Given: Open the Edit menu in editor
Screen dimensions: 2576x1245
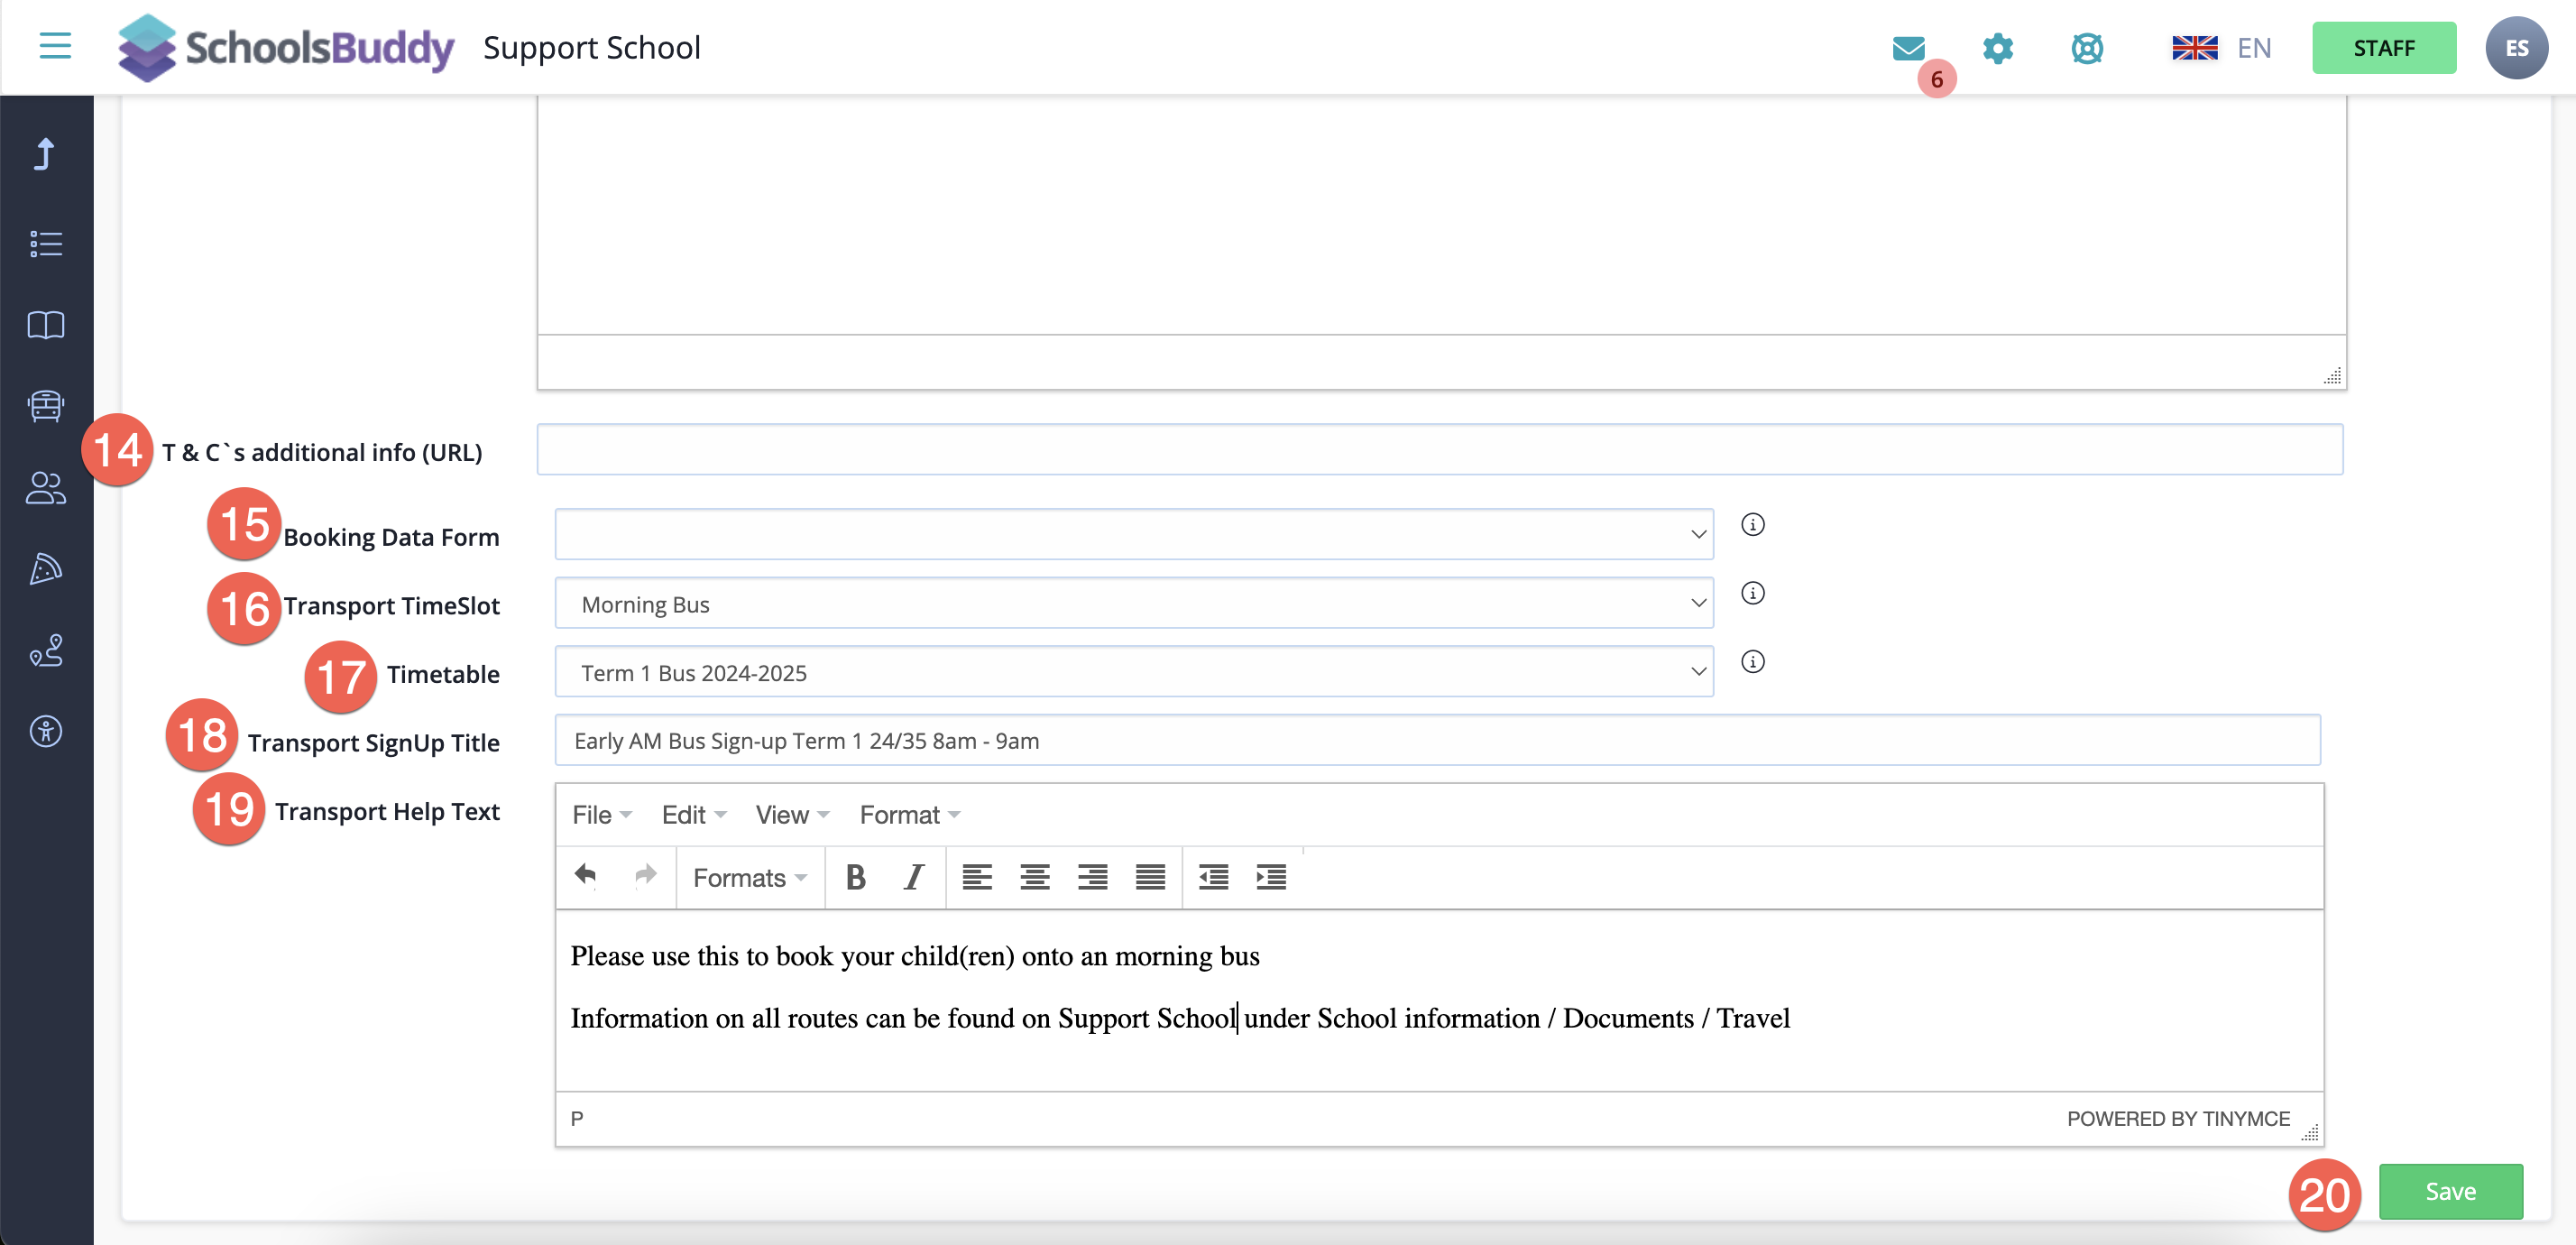Looking at the screenshot, I should click(x=694, y=815).
